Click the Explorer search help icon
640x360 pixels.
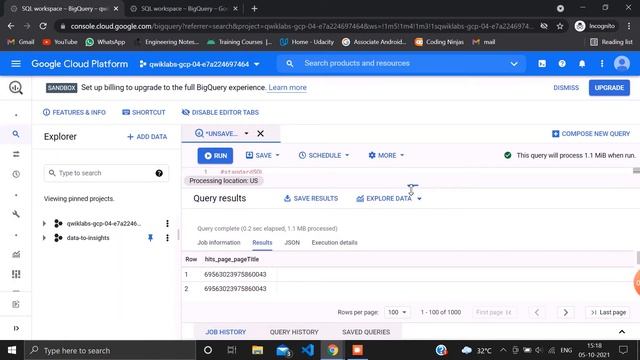tap(159, 173)
